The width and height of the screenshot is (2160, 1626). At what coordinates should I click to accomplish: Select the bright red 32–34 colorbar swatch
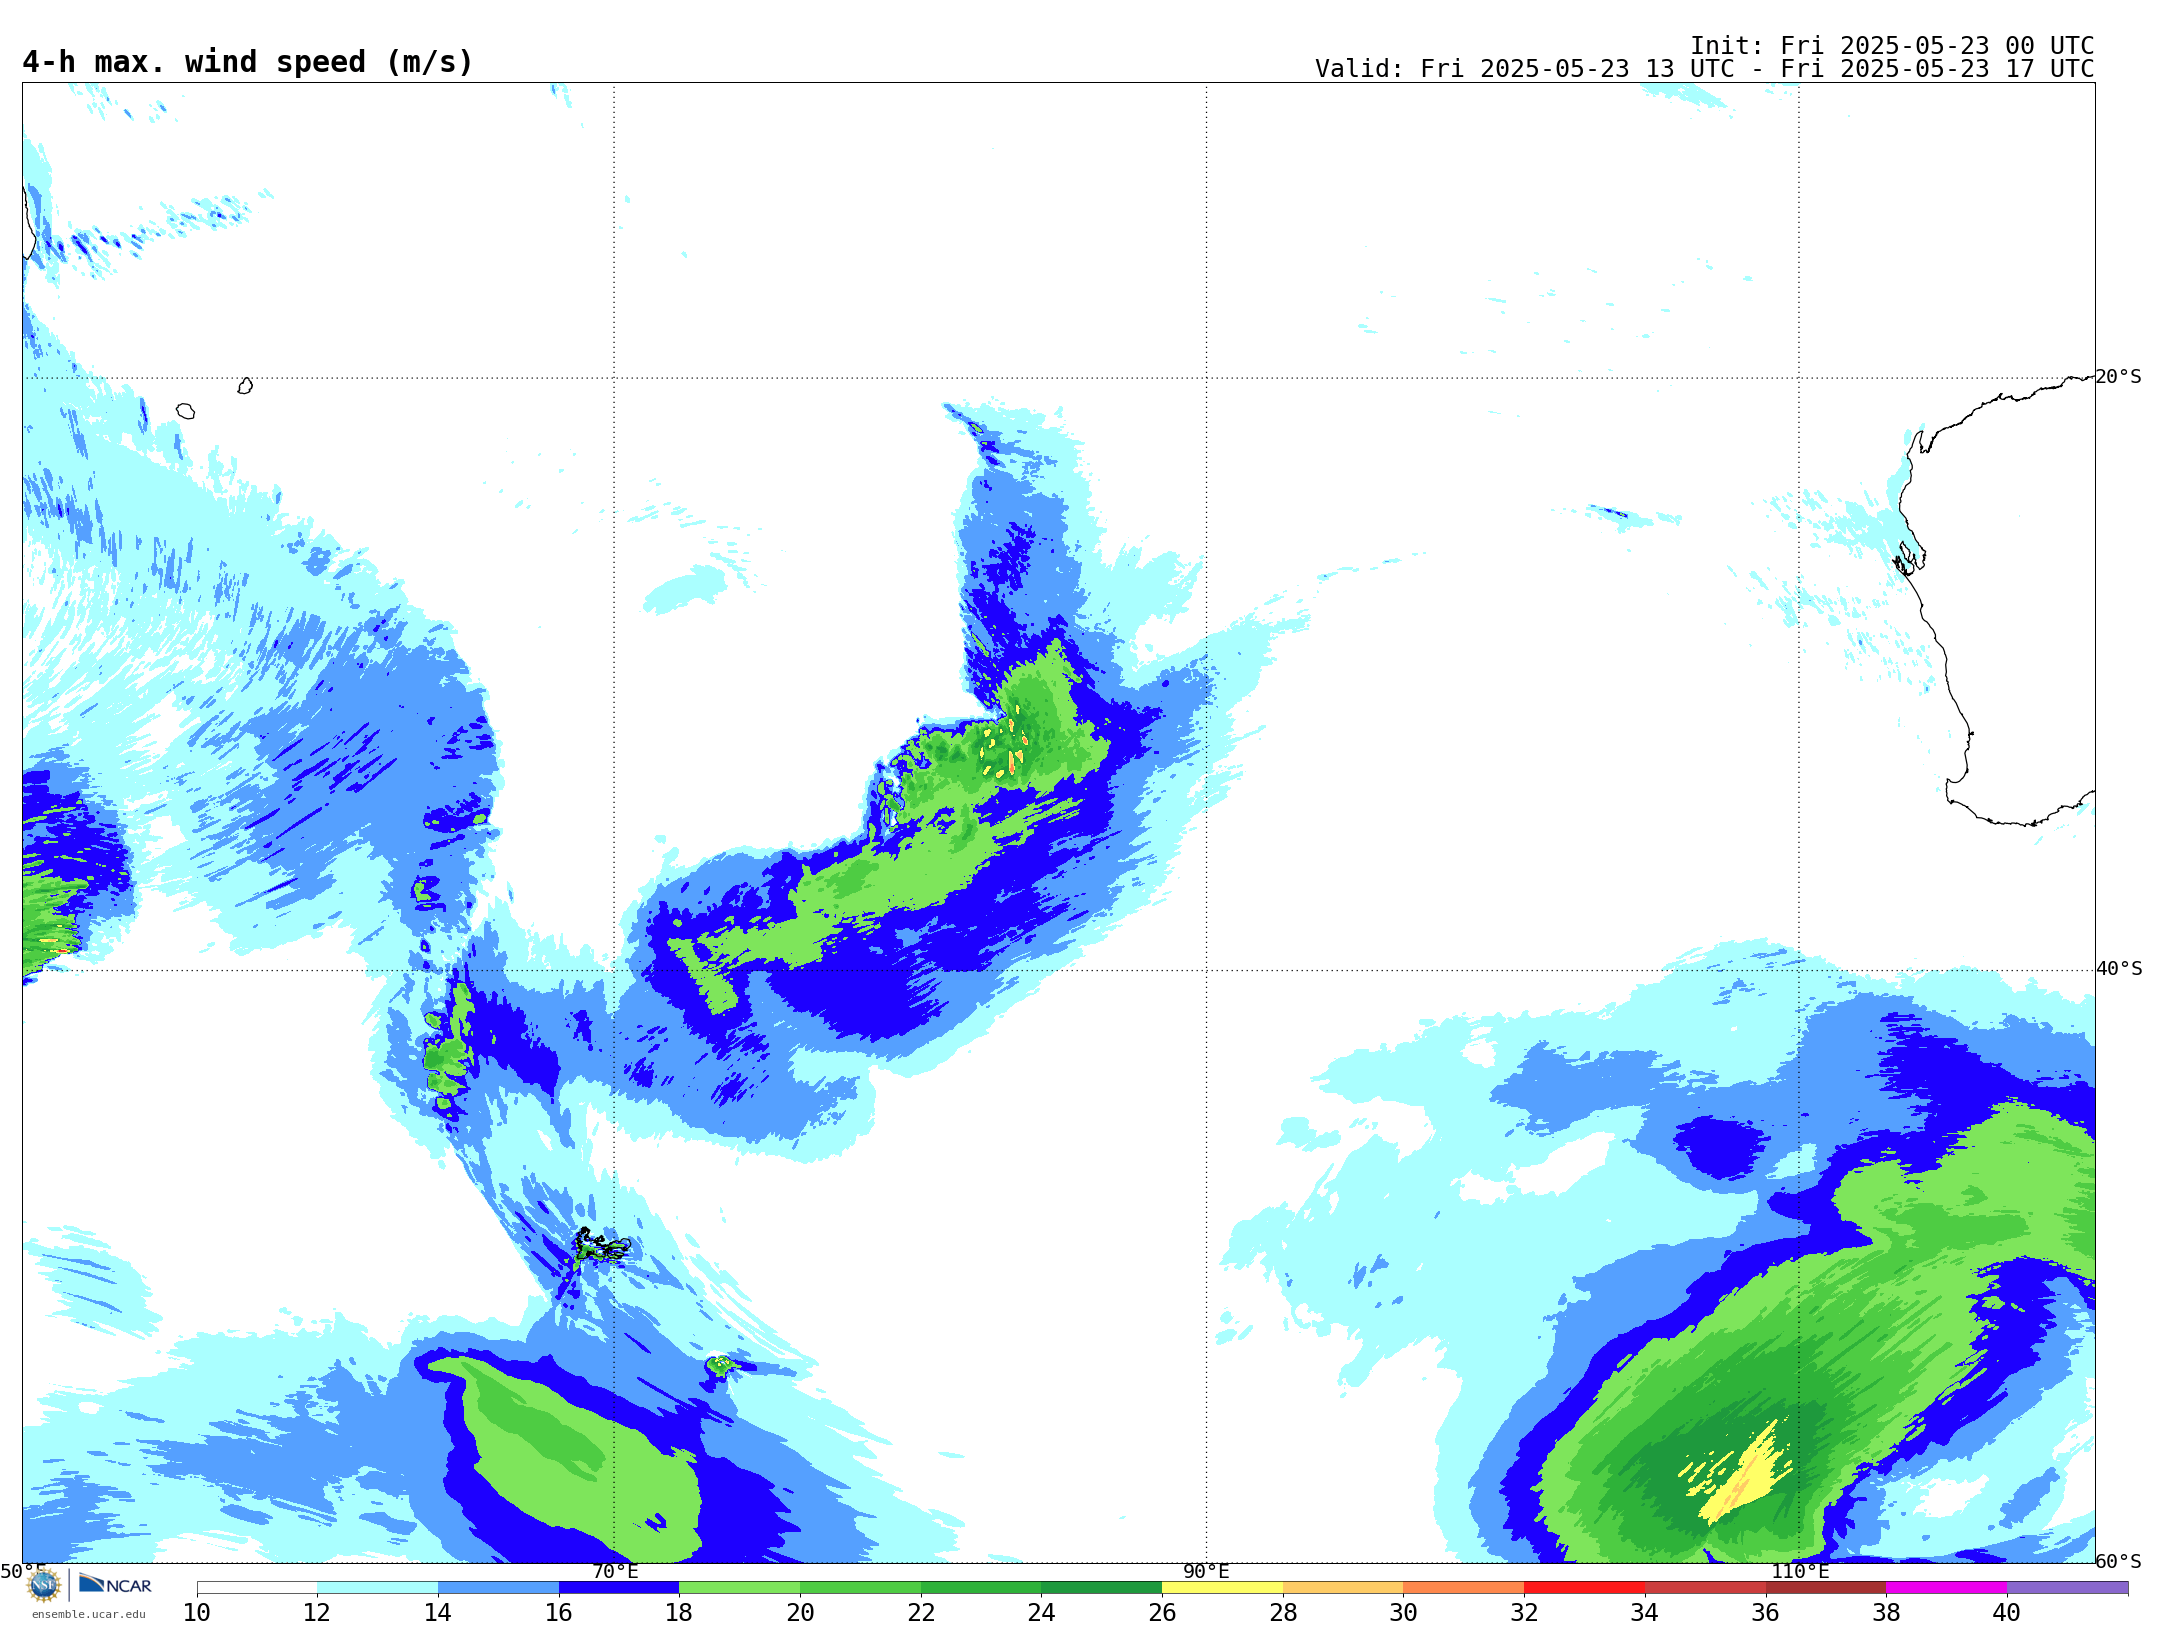pyautogui.click(x=1584, y=1588)
